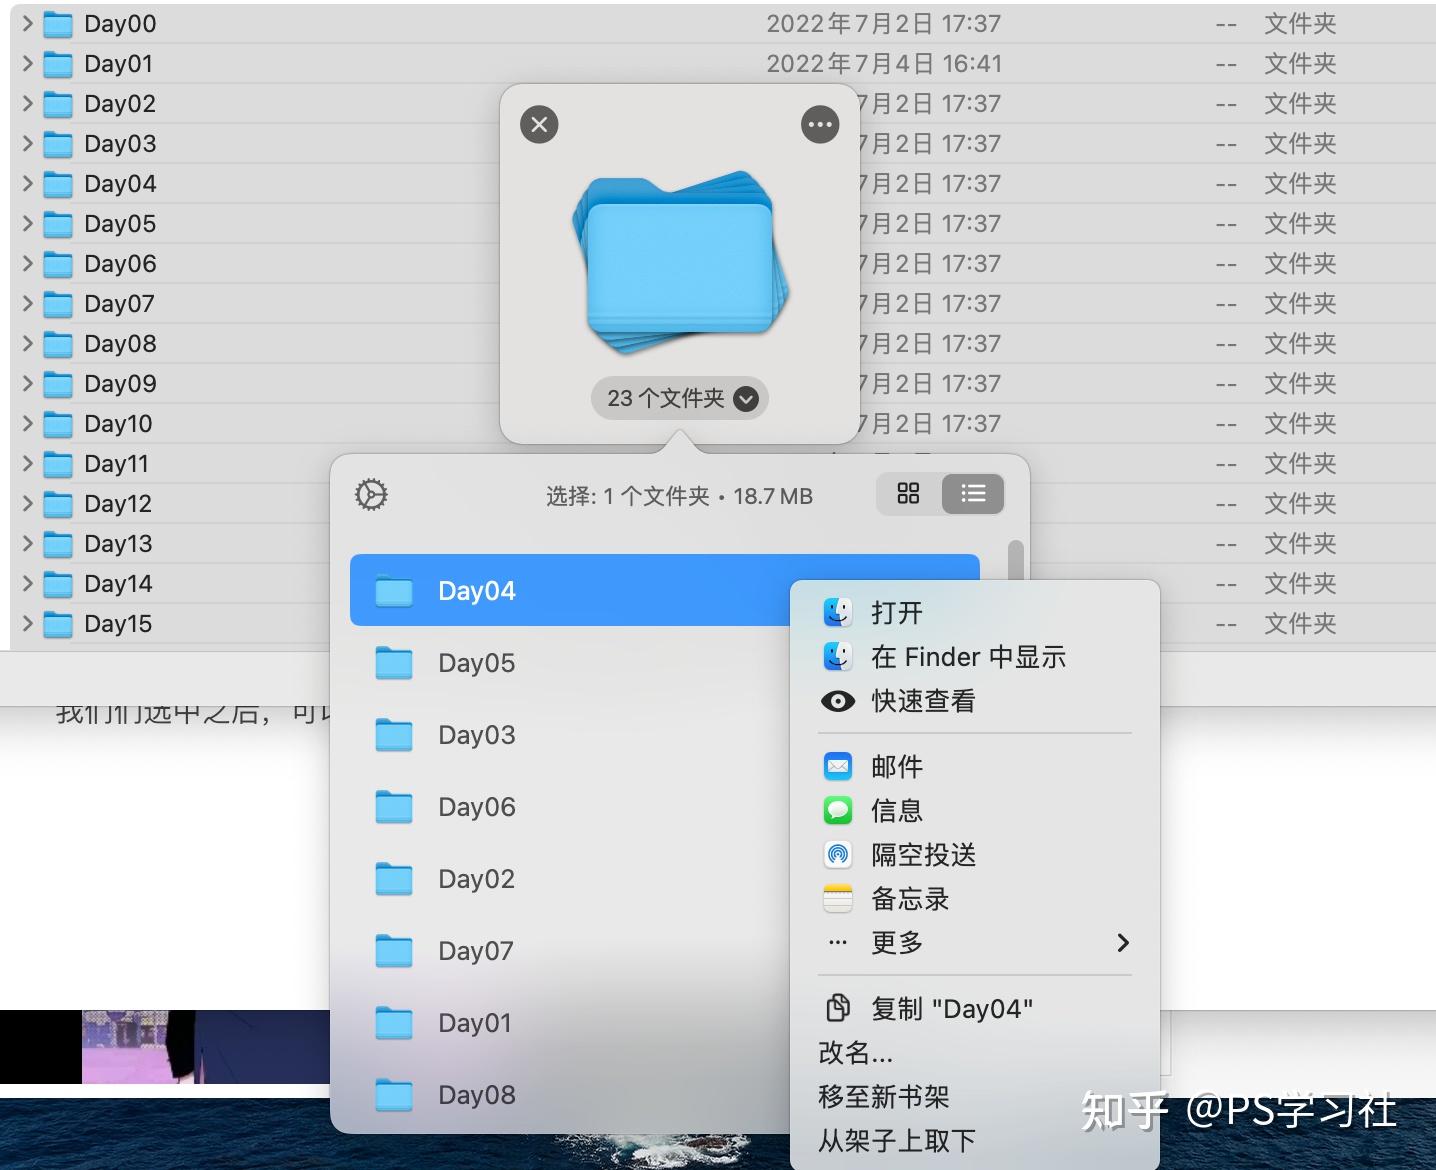The height and width of the screenshot is (1170, 1436).
Task: Click the 文件夹 kind cell in the Day10 row
Action: 1300,424
